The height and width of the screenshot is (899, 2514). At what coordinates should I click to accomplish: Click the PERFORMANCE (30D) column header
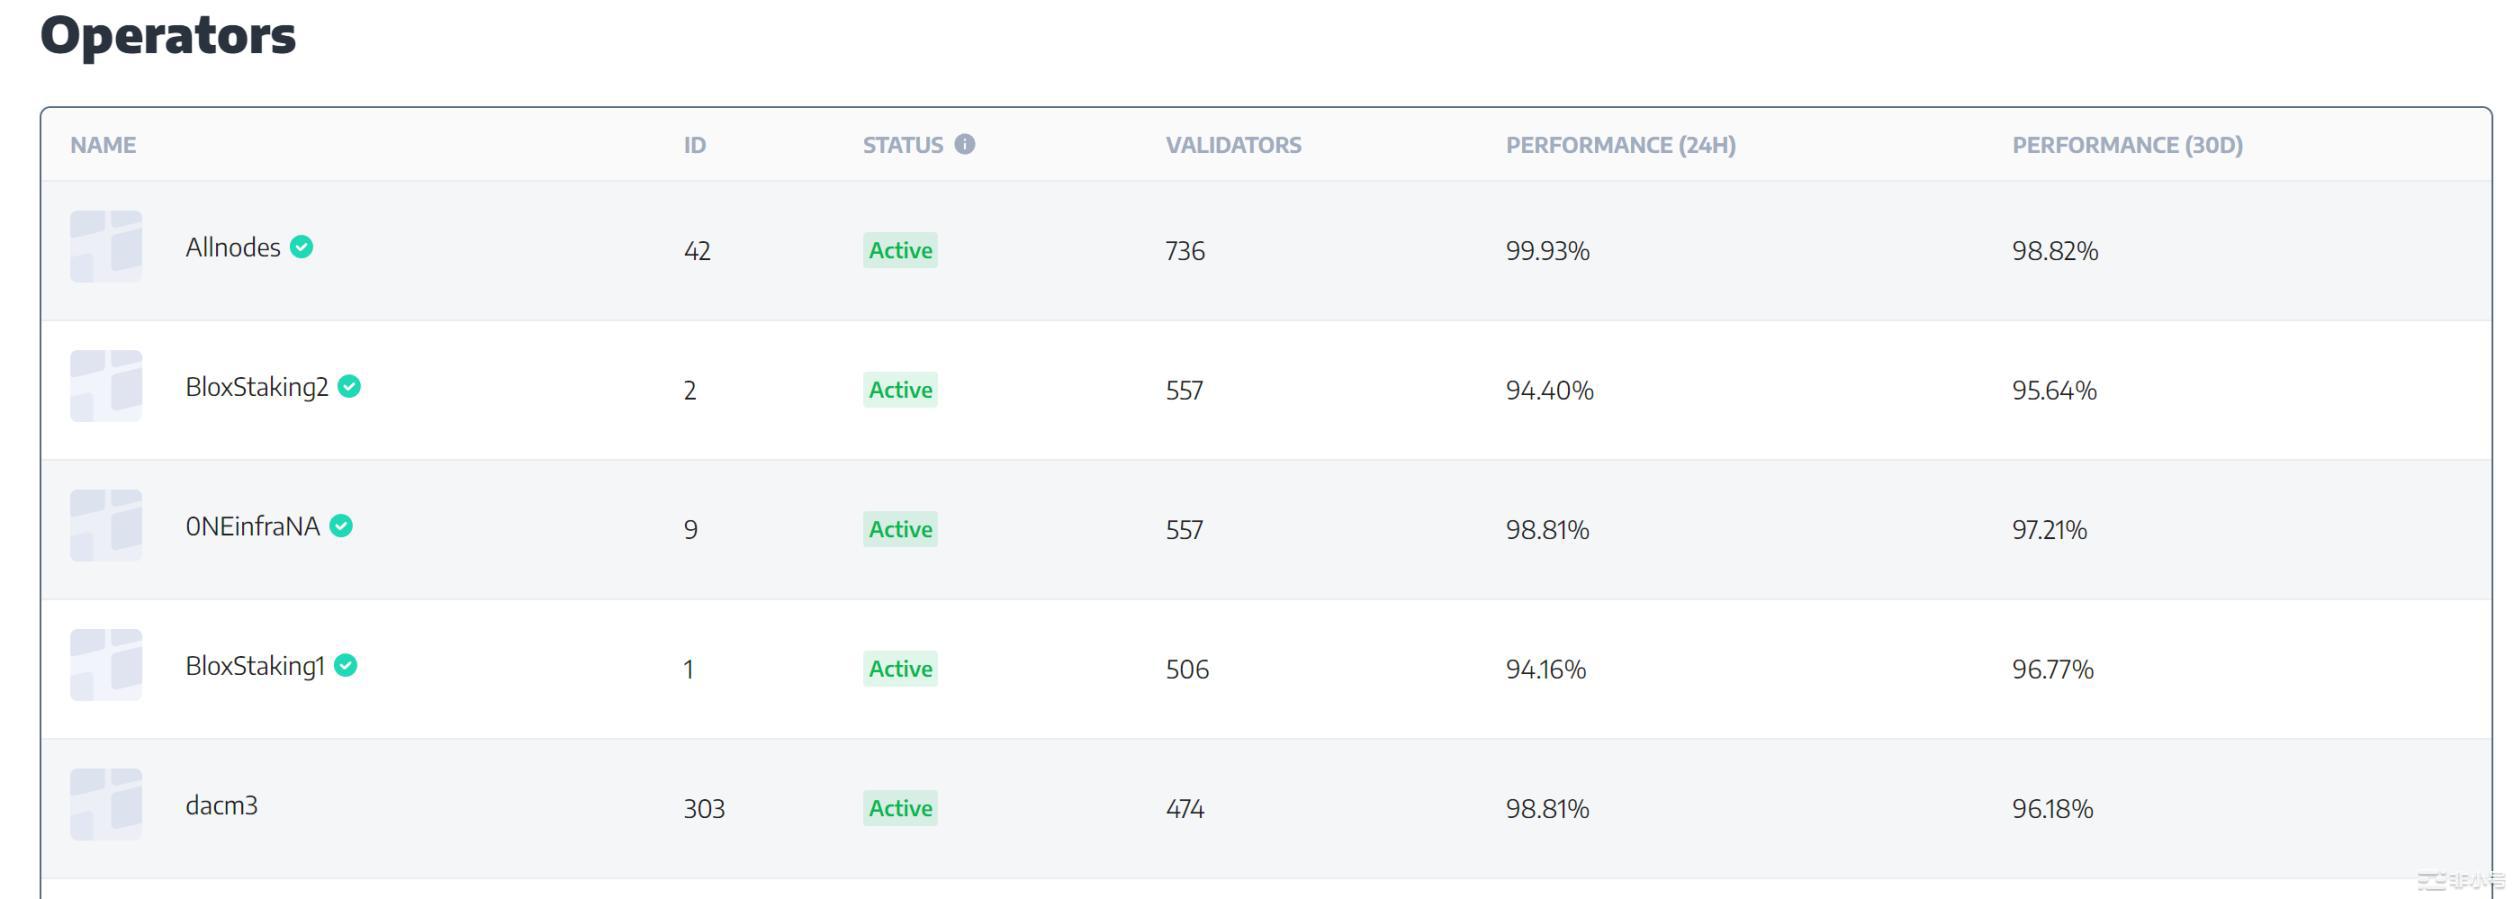tap(2127, 145)
